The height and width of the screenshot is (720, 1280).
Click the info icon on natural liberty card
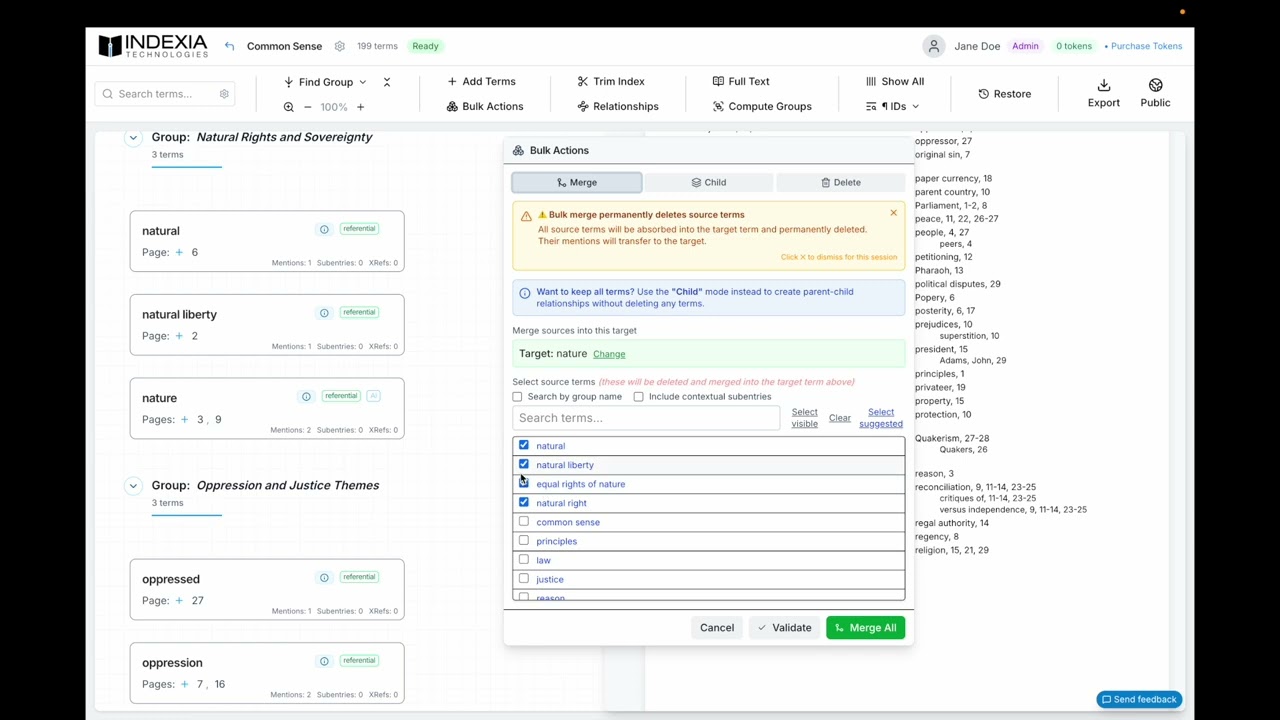[324, 313]
